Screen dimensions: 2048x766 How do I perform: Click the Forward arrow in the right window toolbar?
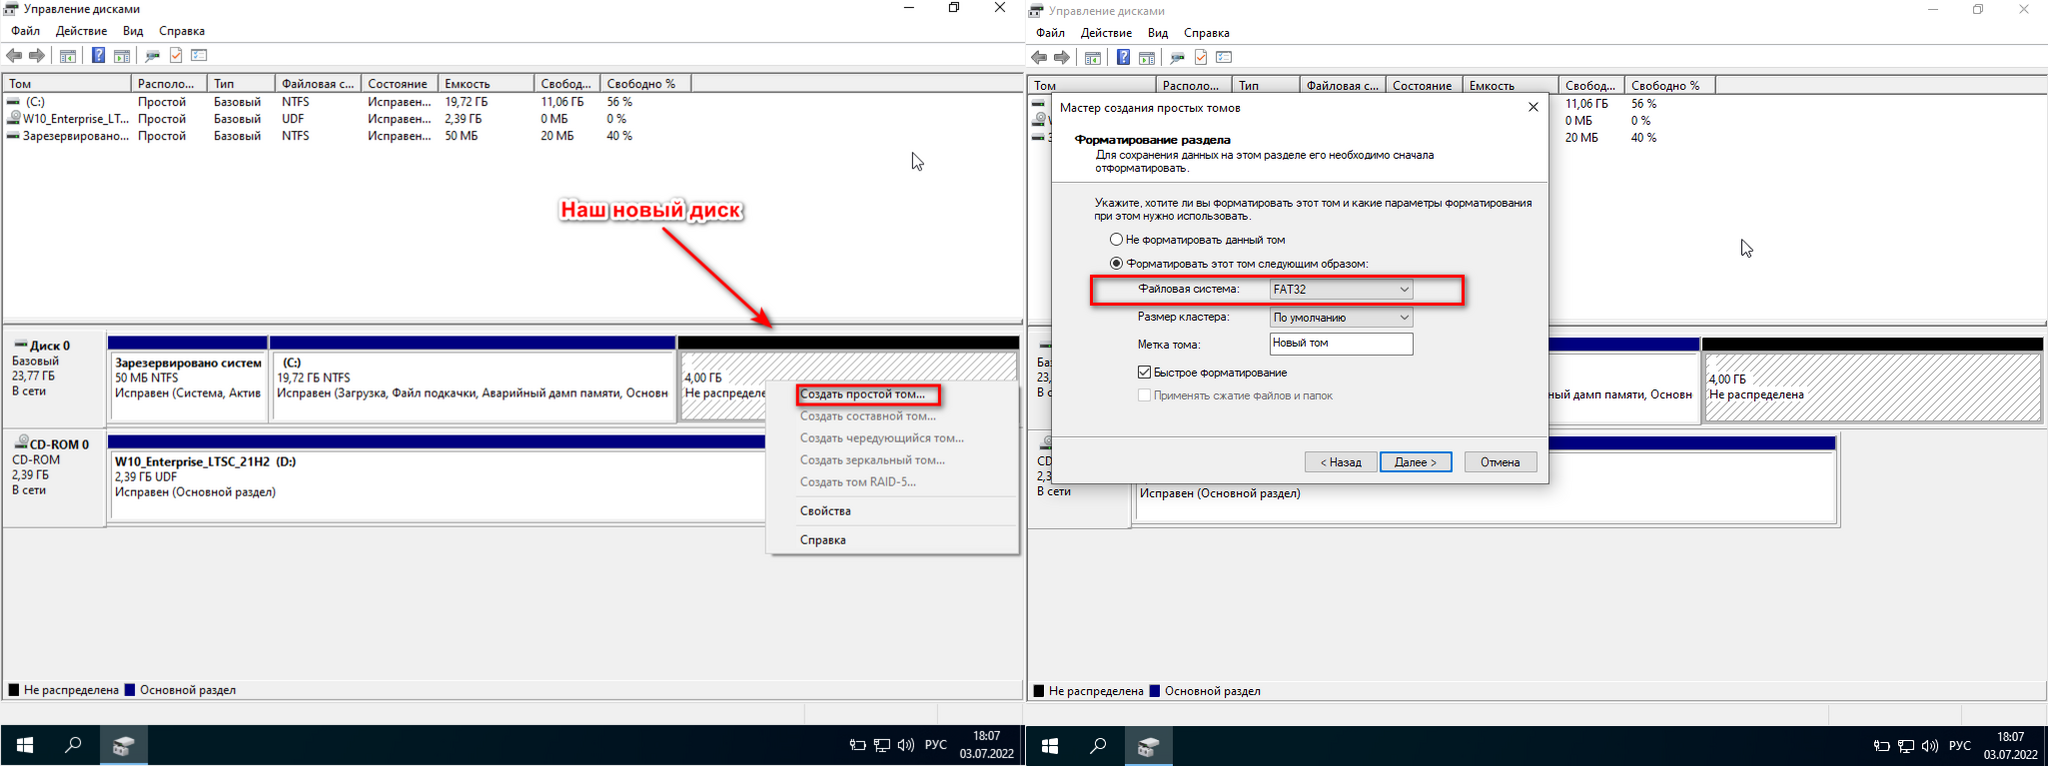pyautogui.click(x=1062, y=58)
